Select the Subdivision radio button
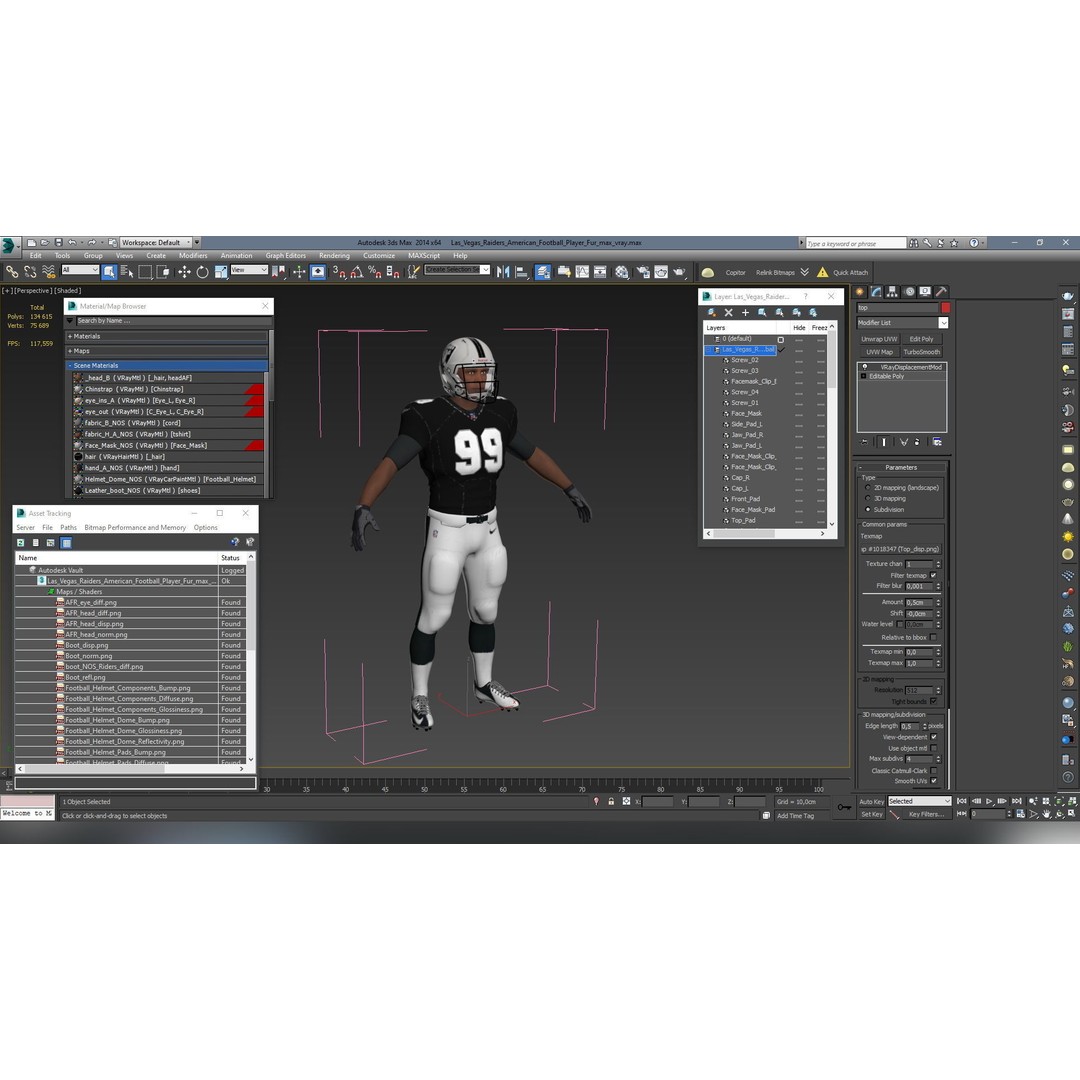 (x=868, y=510)
